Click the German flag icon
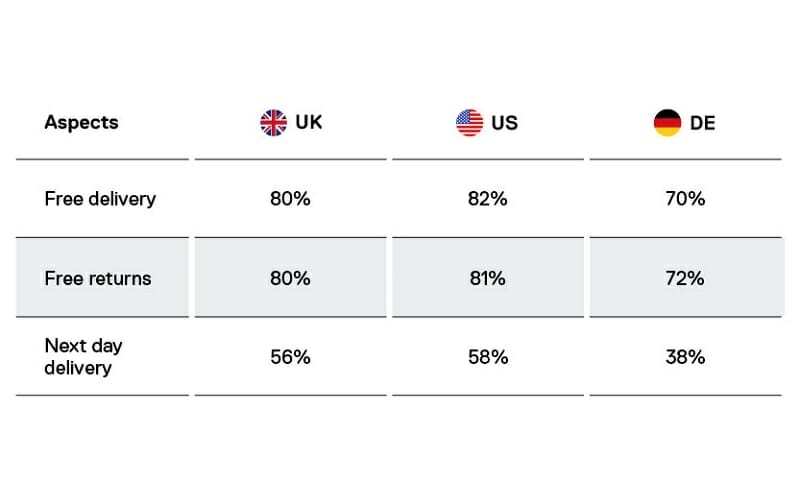The width and height of the screenshot is (800, 482). (667, 123)
